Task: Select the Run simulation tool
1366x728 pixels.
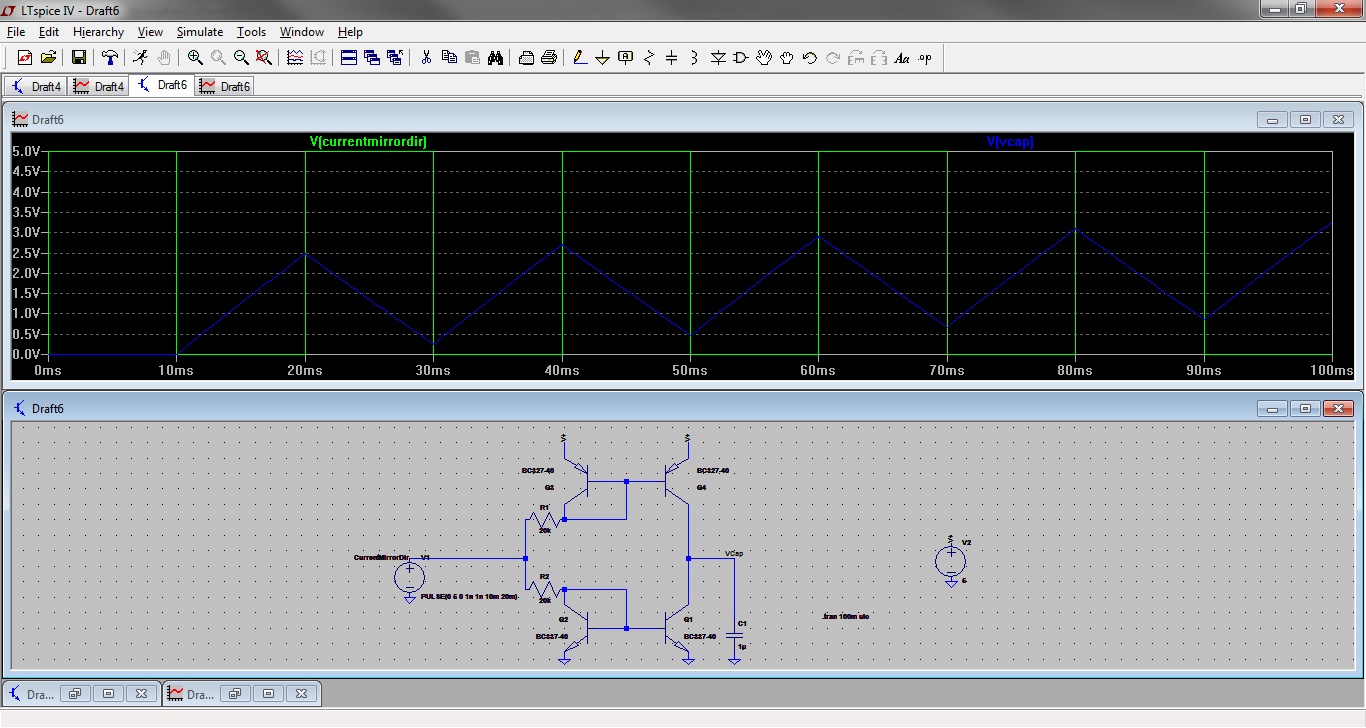Action: coord(140,57)
